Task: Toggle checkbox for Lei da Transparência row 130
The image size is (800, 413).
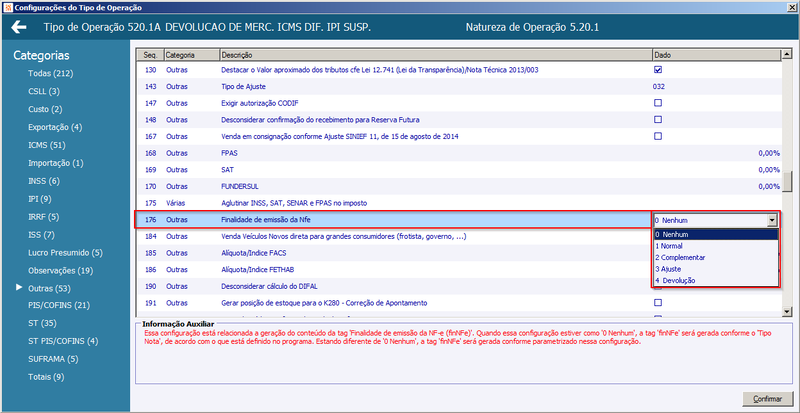Action: [658, 69]
